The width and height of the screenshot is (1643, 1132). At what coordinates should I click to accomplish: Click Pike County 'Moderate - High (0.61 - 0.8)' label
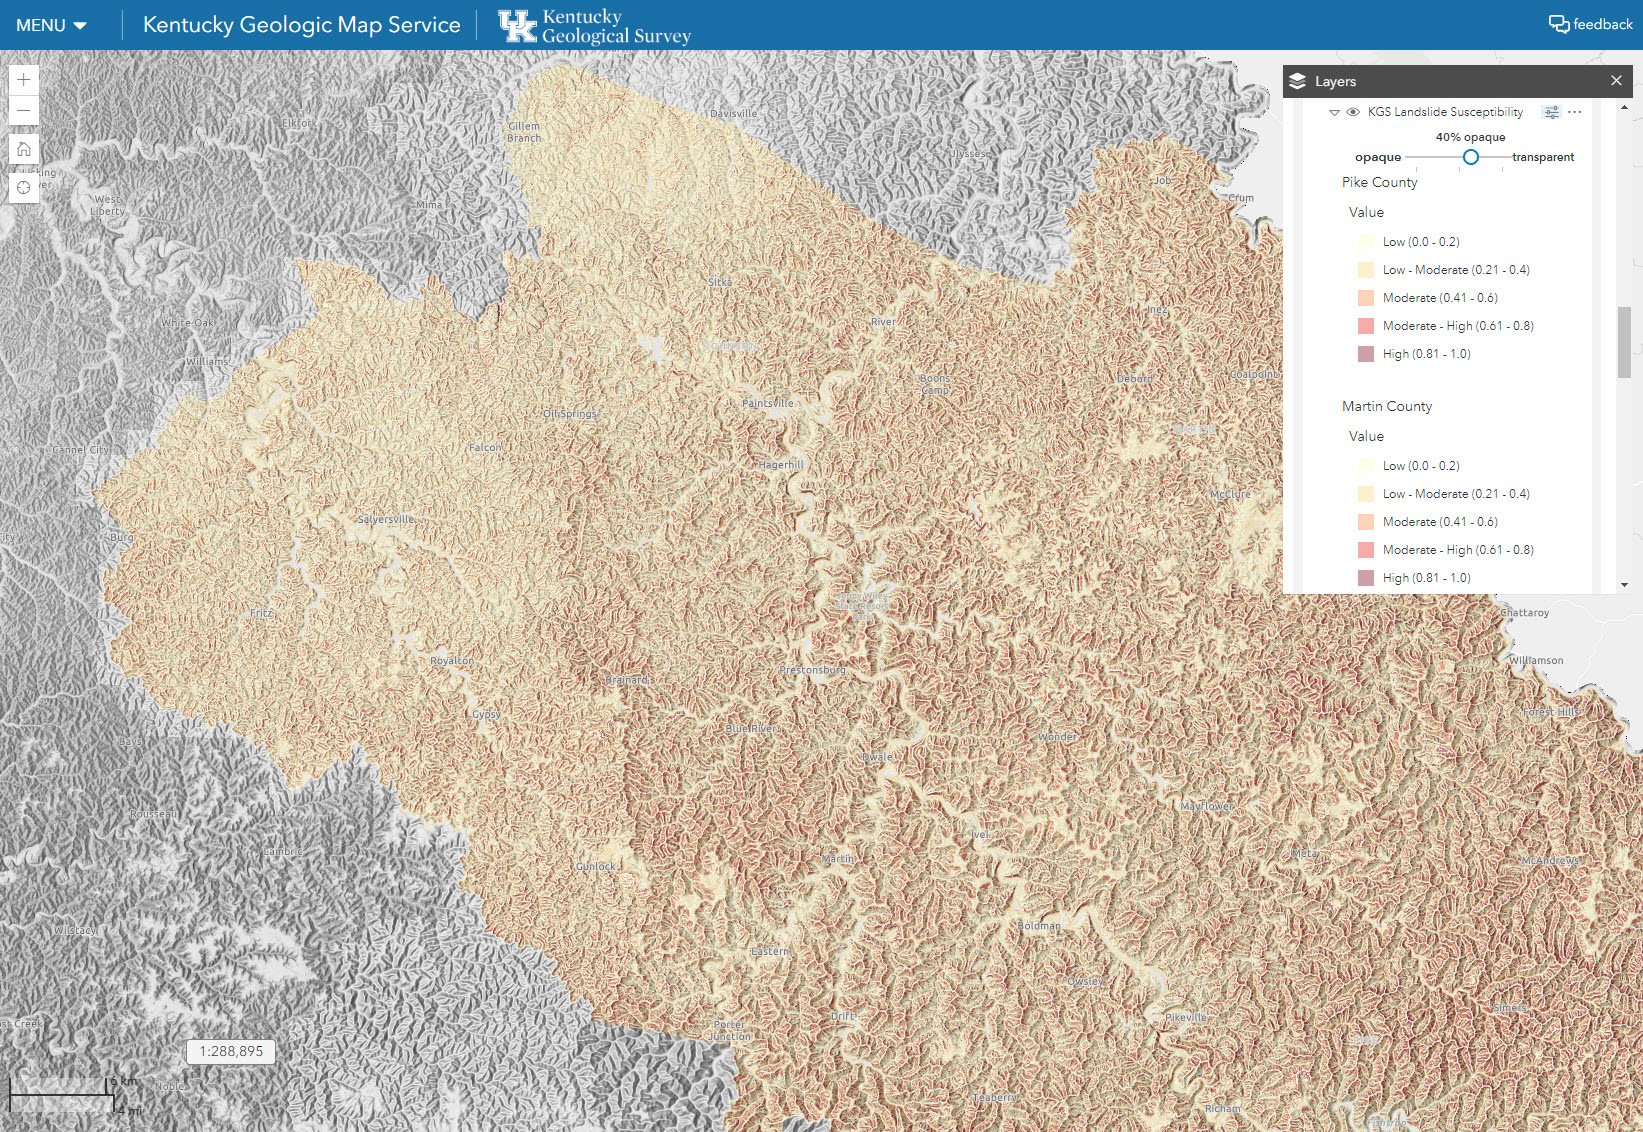(1458, 326)
